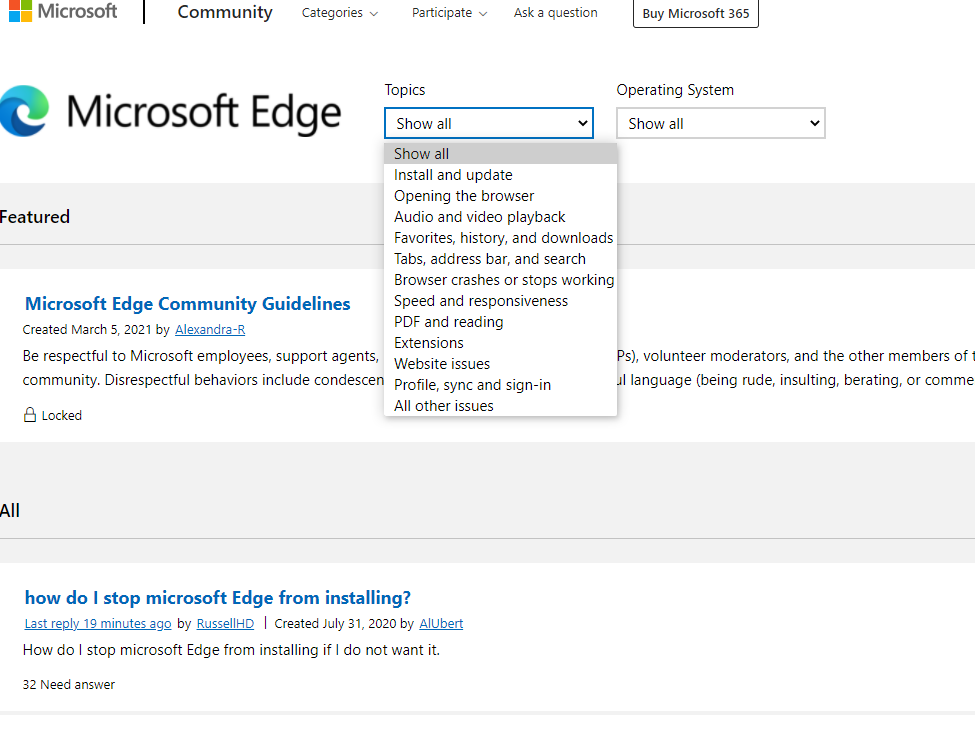Select 'Speed and responsiveness' topic
This screenshot has width=975, height=731.
coord(501,301)
